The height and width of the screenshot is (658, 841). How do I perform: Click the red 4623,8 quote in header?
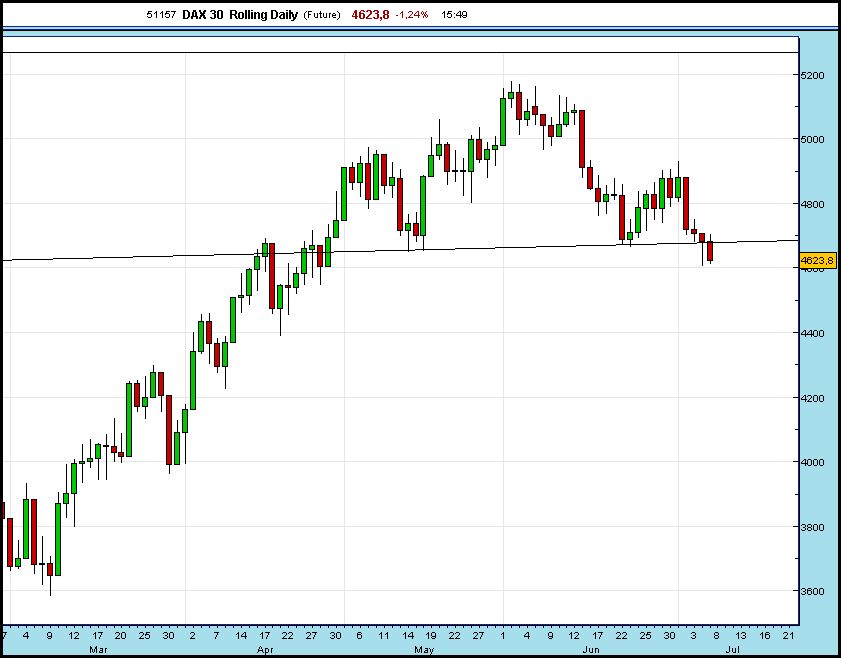click(x=370, y=15)
